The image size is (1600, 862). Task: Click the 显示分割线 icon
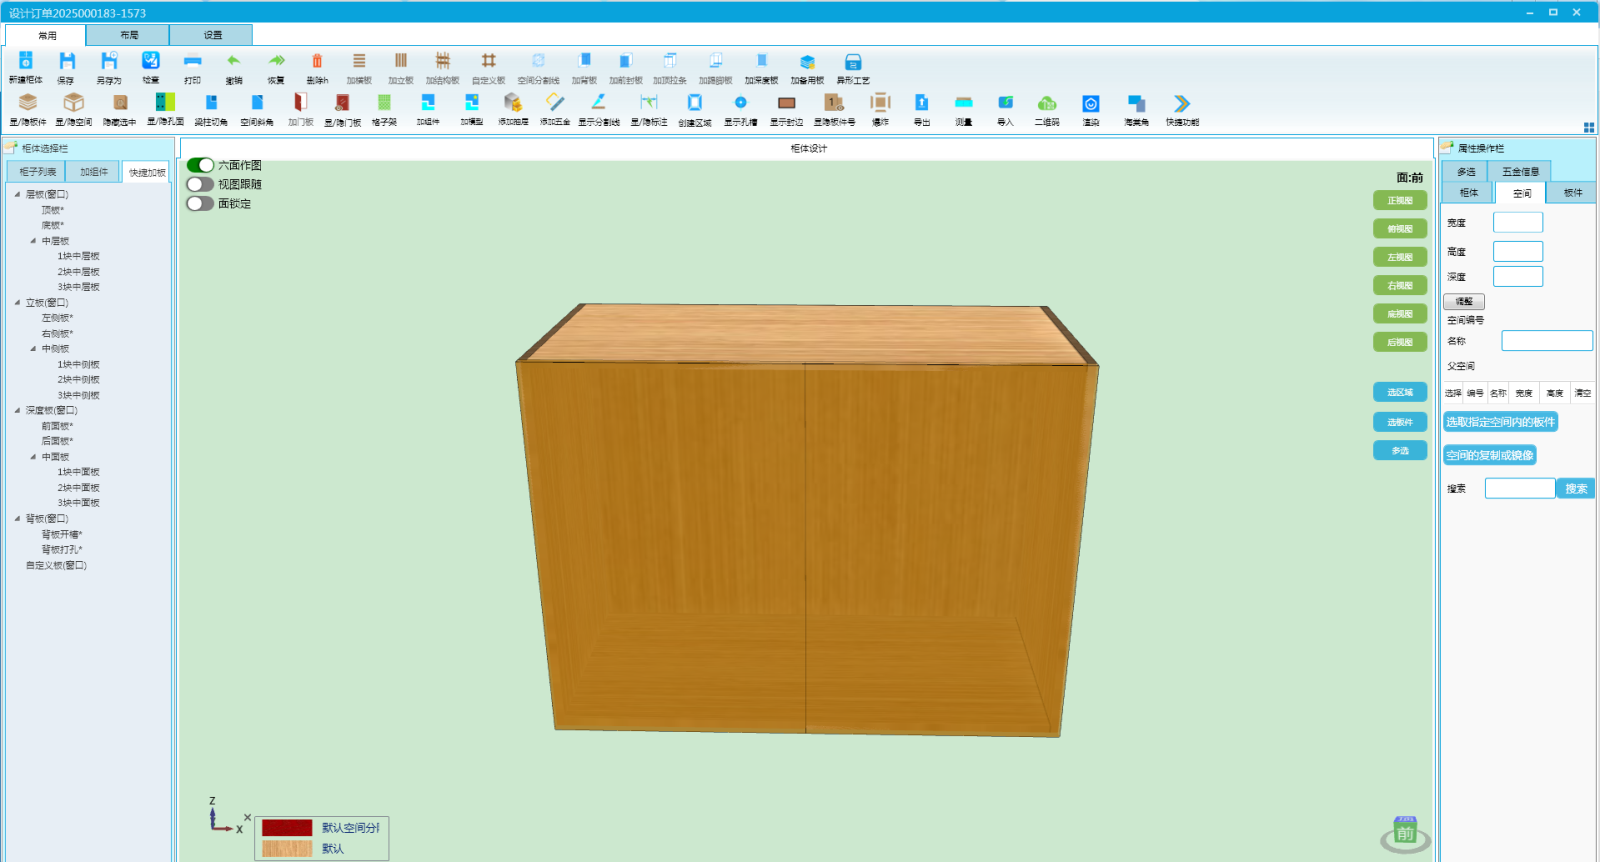pos(599,102)
